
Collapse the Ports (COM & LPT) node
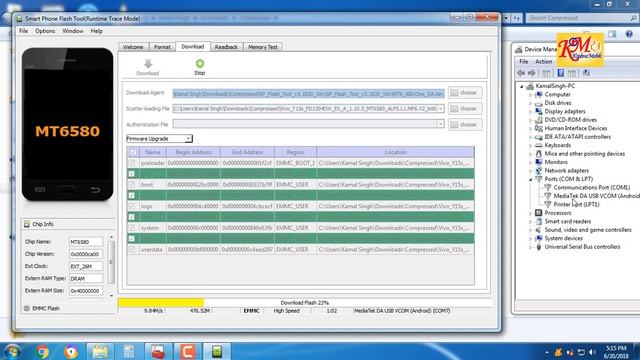point(531,179)
